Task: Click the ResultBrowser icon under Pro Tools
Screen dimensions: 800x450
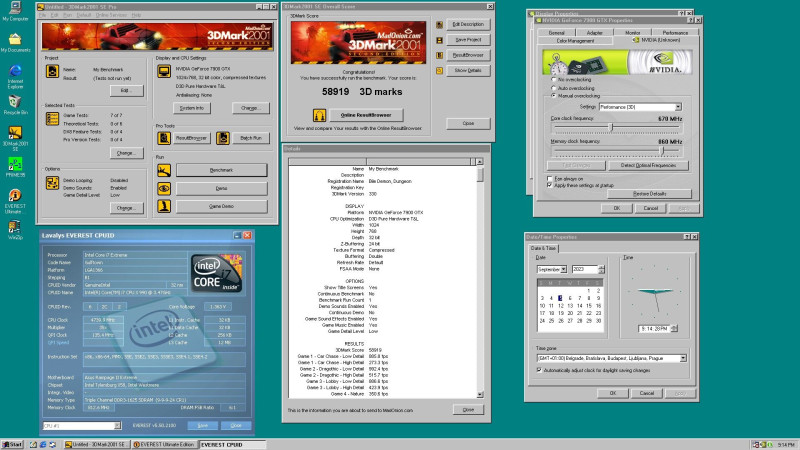Action: tap(164, 138)
